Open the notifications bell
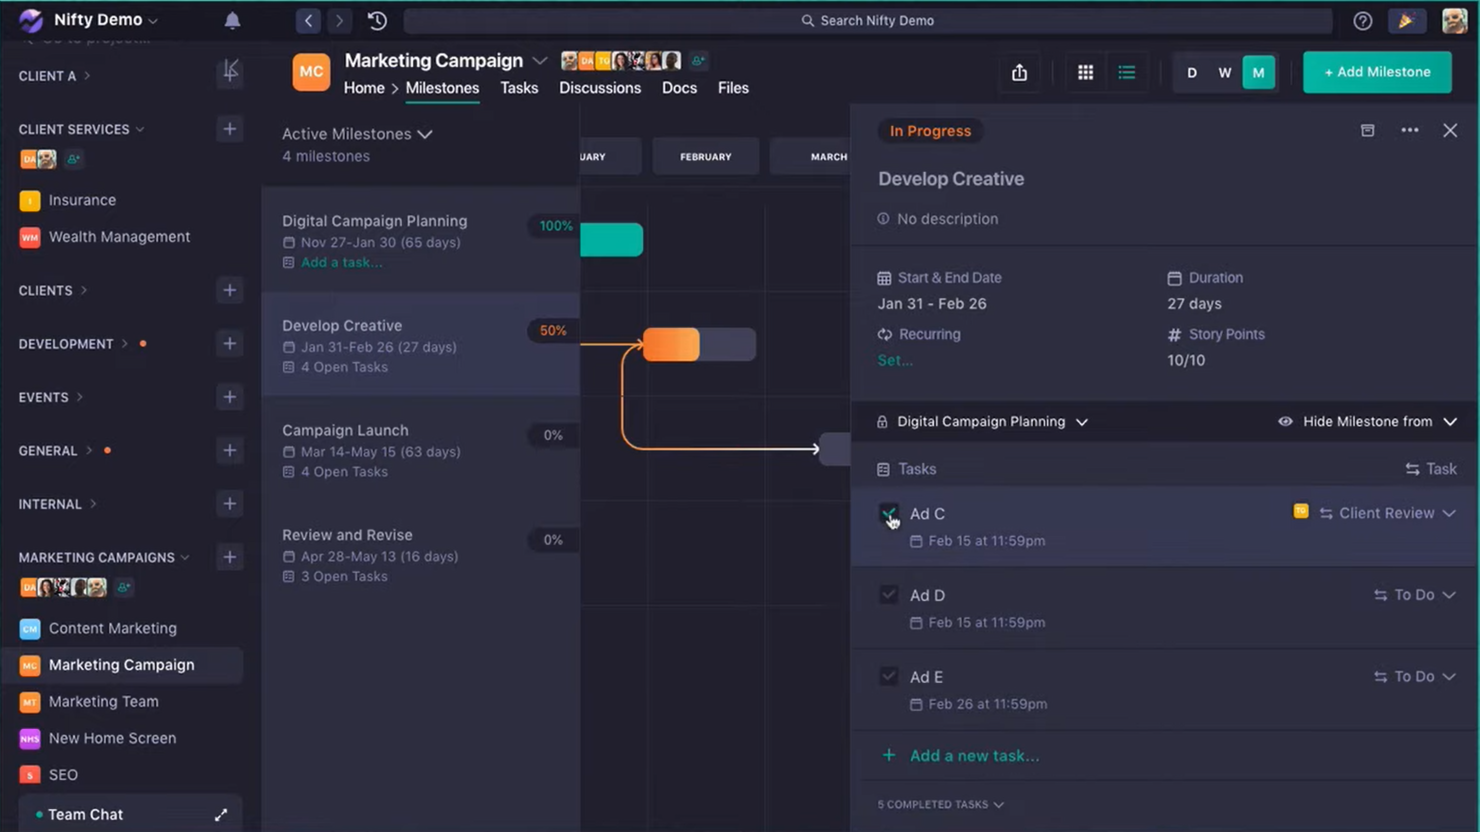This screenshot has height=832, width=1480. 232,20
